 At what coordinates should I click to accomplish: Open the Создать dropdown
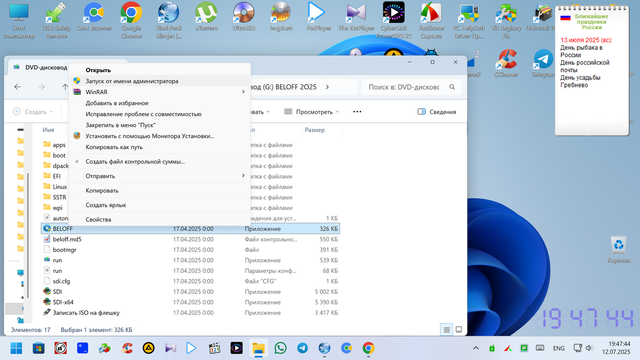click(33, 112)
